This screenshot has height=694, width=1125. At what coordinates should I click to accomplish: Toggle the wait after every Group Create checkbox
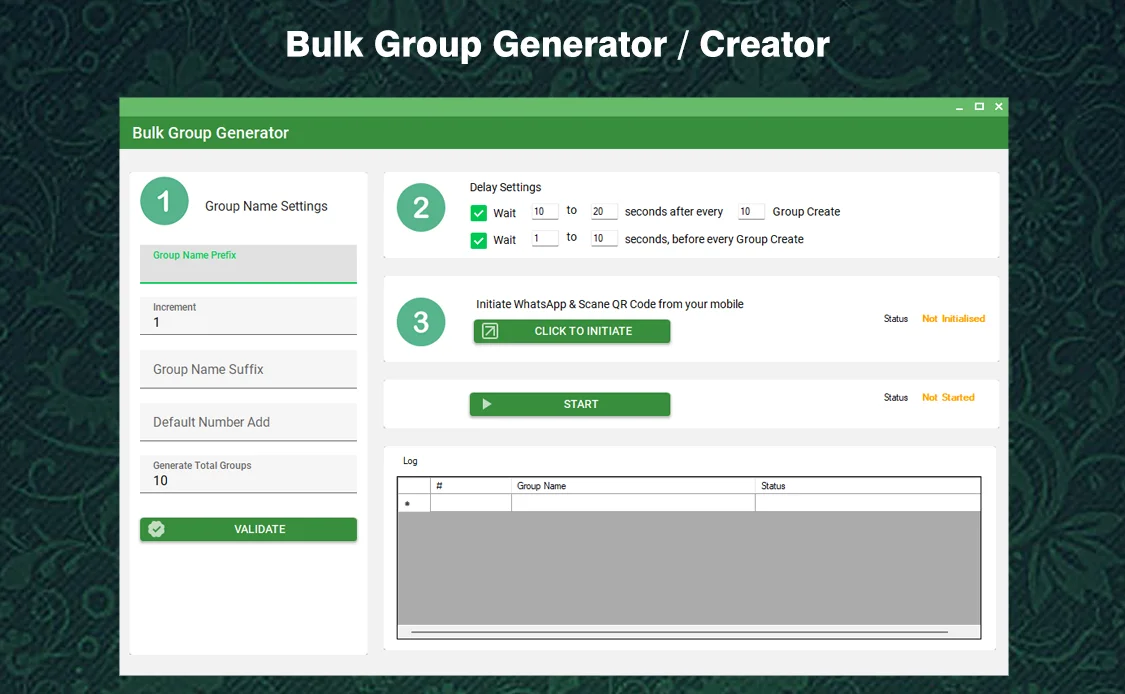(479, 212)
